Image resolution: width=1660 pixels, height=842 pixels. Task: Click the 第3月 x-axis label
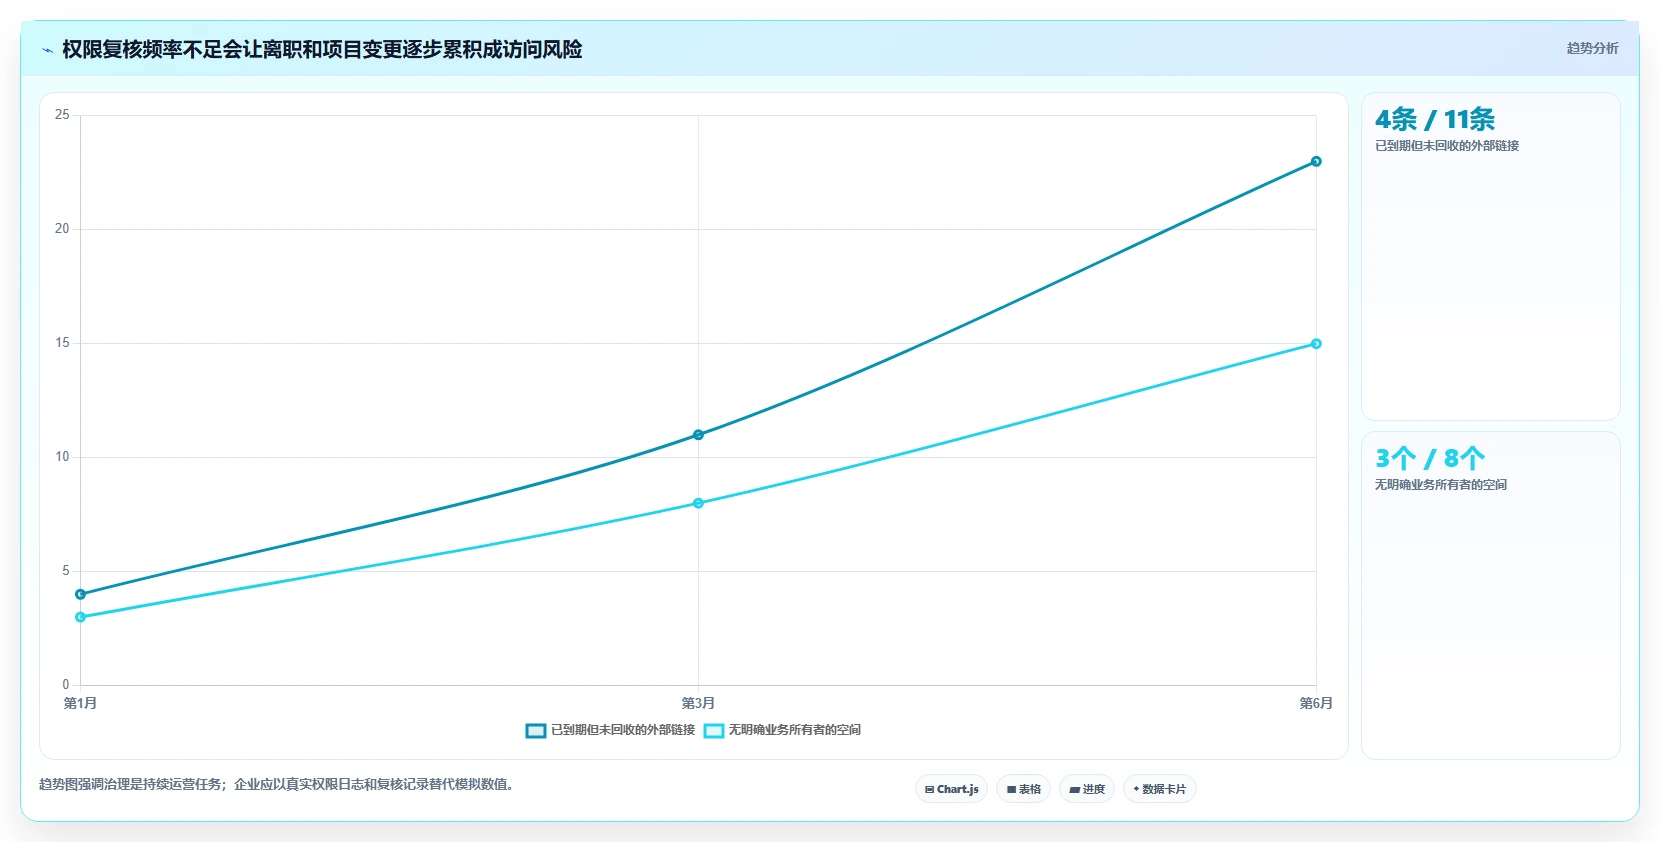[698, 703]
